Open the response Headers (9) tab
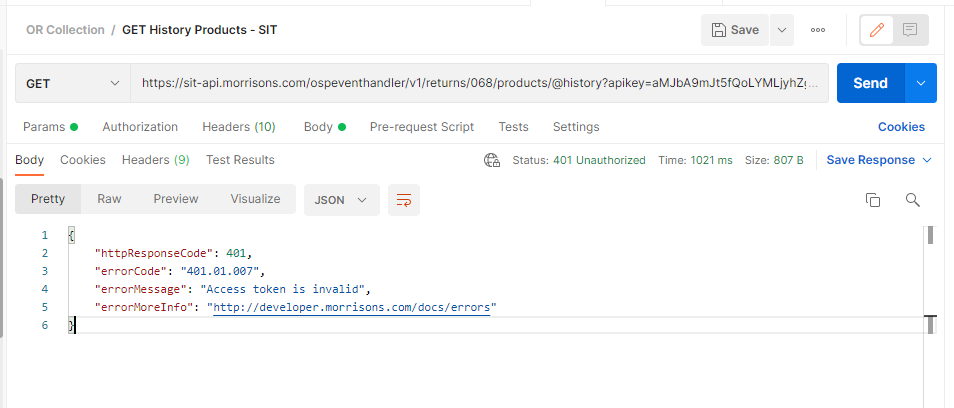The image size is (954, 408). [156, 160]
